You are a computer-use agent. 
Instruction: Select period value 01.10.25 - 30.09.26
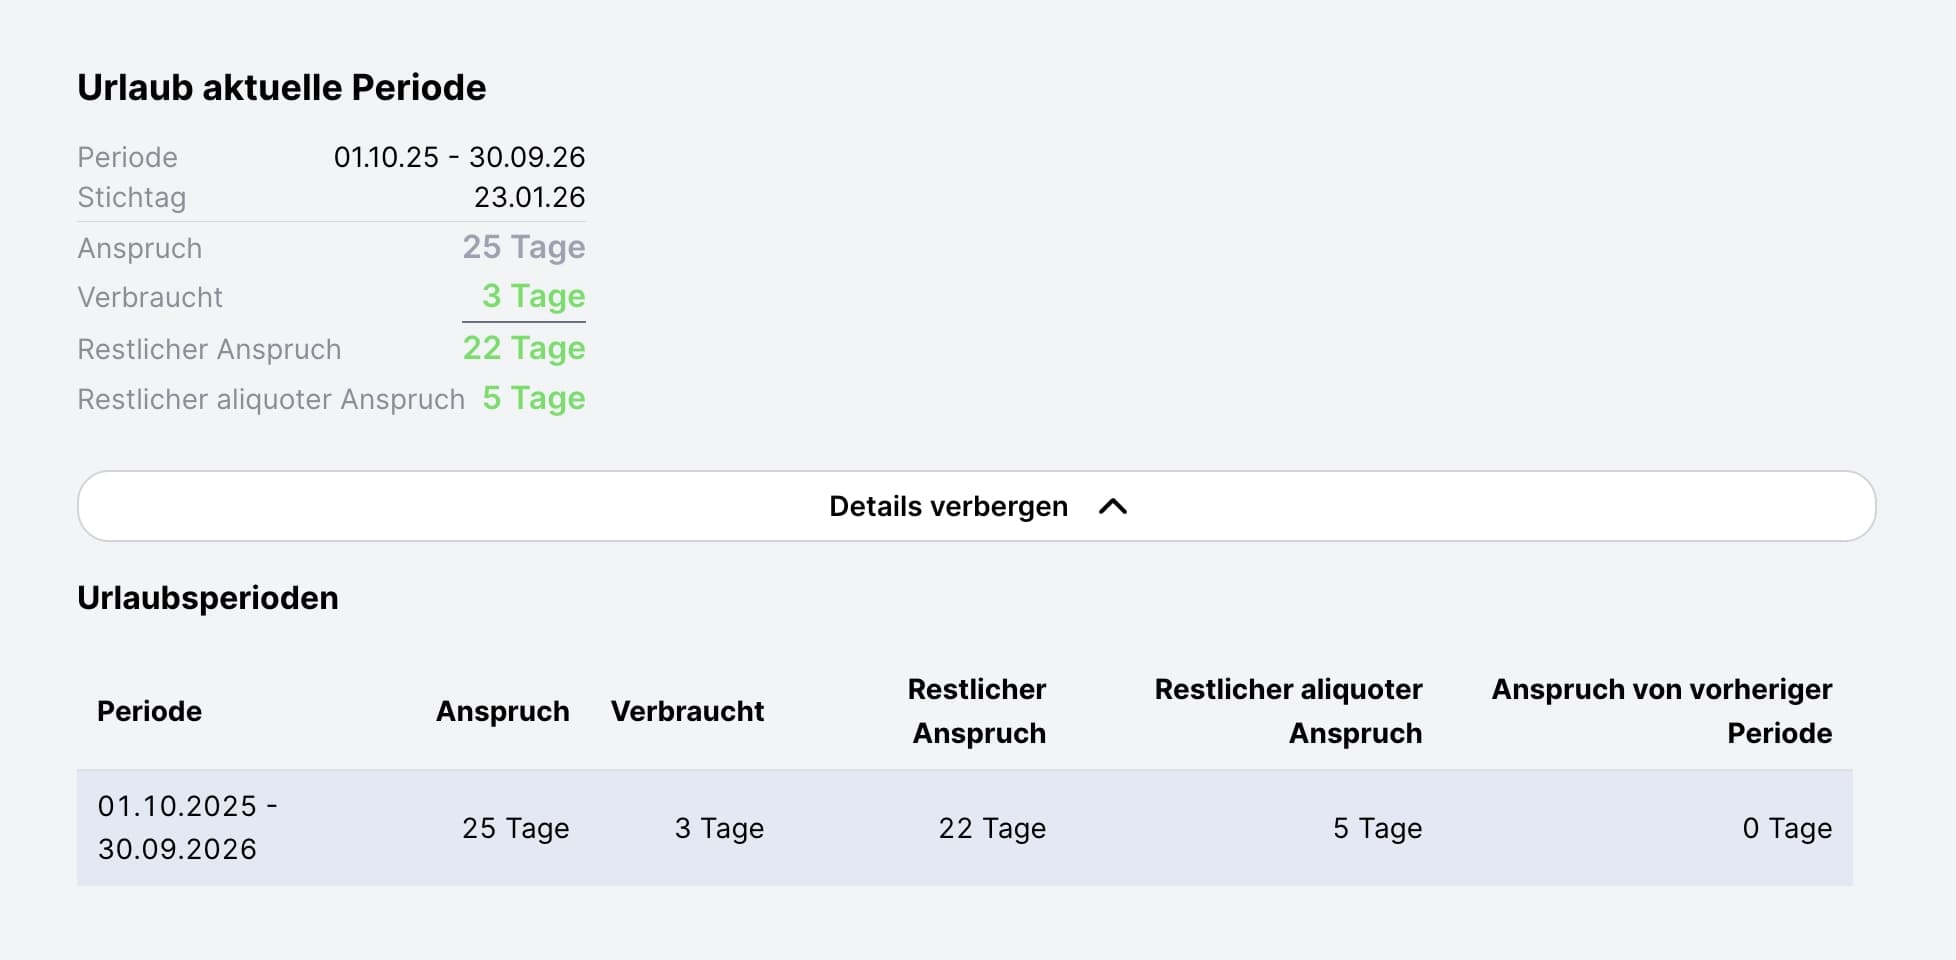coord(459,157)
